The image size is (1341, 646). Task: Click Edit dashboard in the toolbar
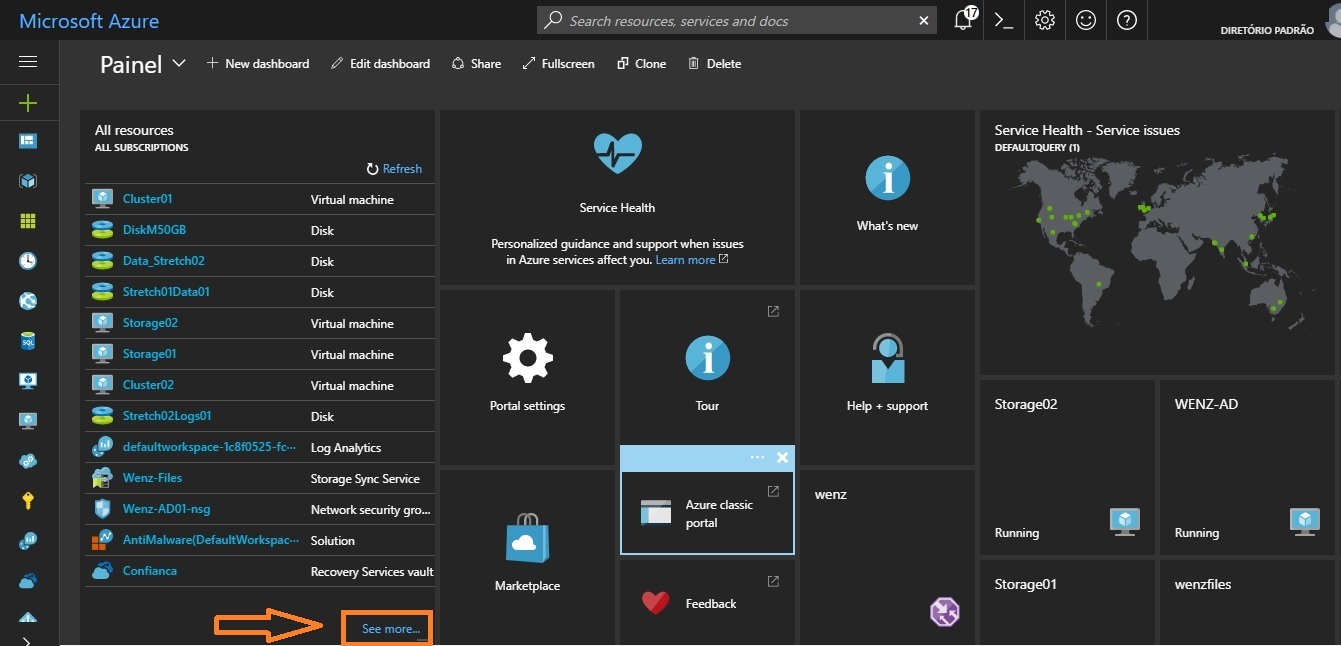[x=380, y=63]
